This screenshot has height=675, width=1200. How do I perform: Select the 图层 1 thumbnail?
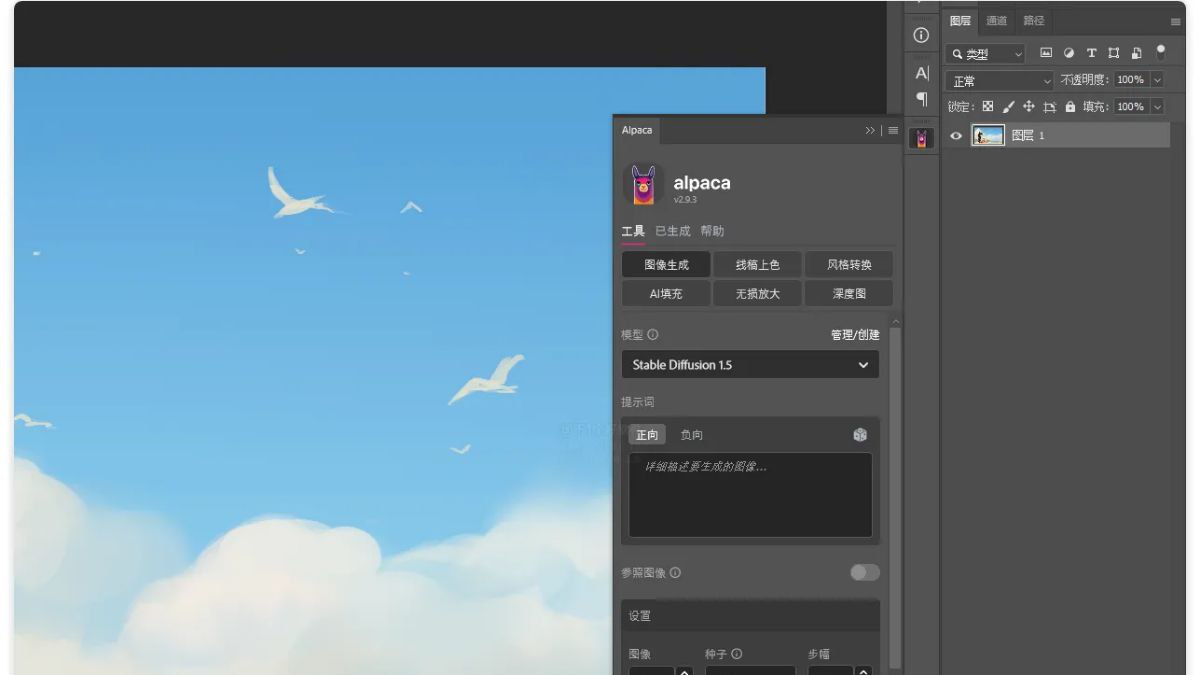(x=988, y=136)
